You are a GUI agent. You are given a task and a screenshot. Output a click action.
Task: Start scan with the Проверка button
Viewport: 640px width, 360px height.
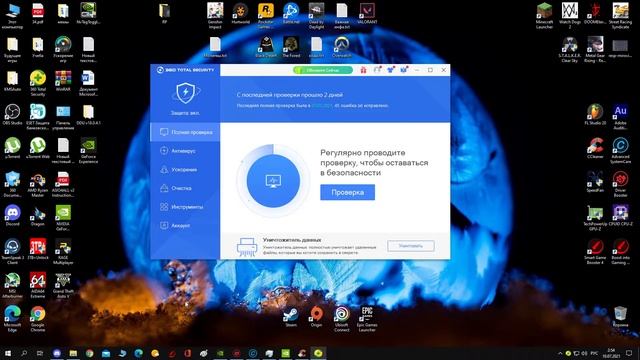tap(347, 192)
